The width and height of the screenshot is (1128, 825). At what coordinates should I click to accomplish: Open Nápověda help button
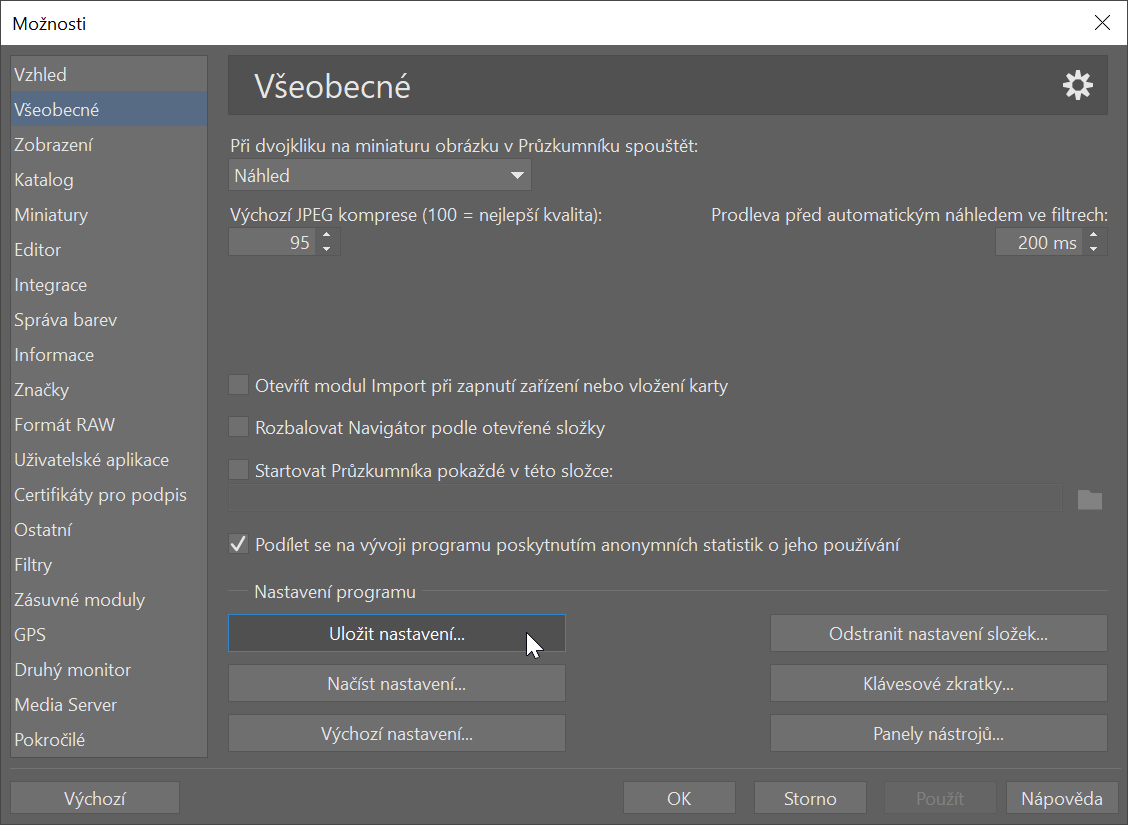click(x=1061, y=798)
